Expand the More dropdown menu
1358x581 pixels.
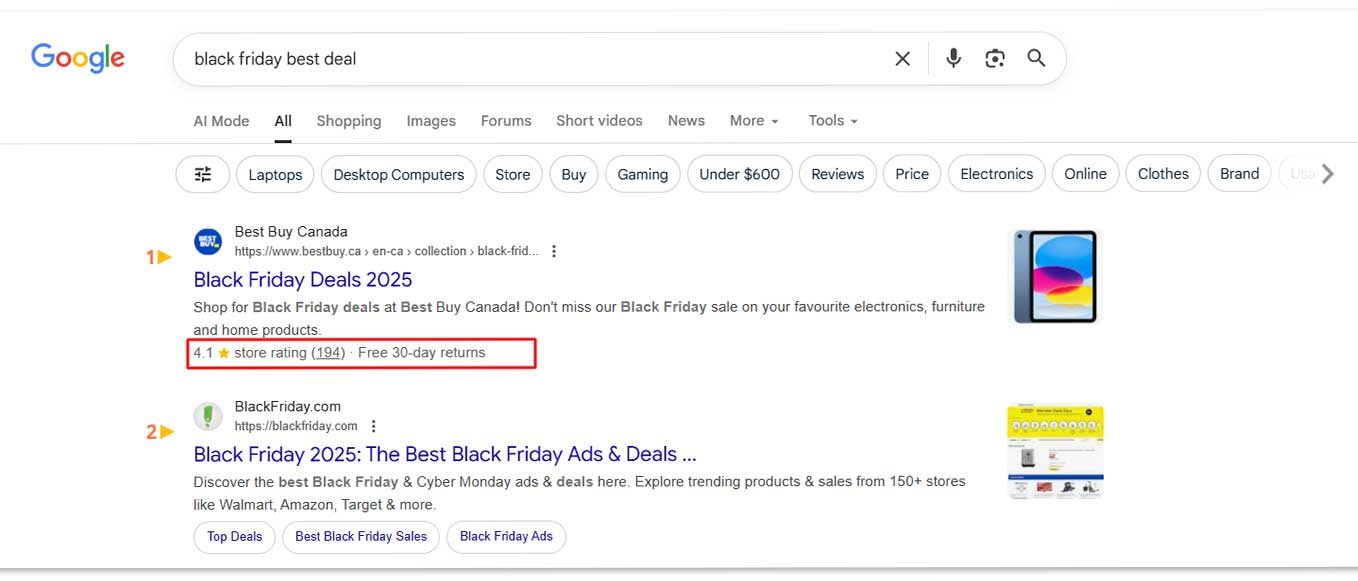point(753,121)
